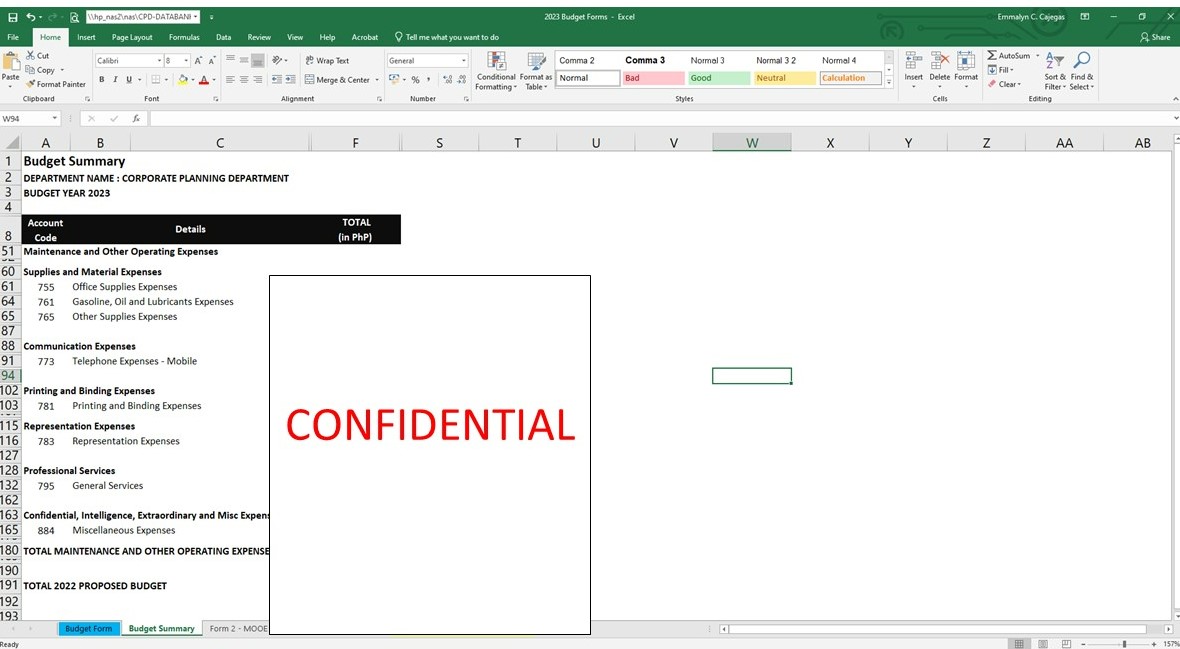The image size is (1180, 649).
Task: Toggle Bottom Align vertical alignment
Action: click(257, 60)
